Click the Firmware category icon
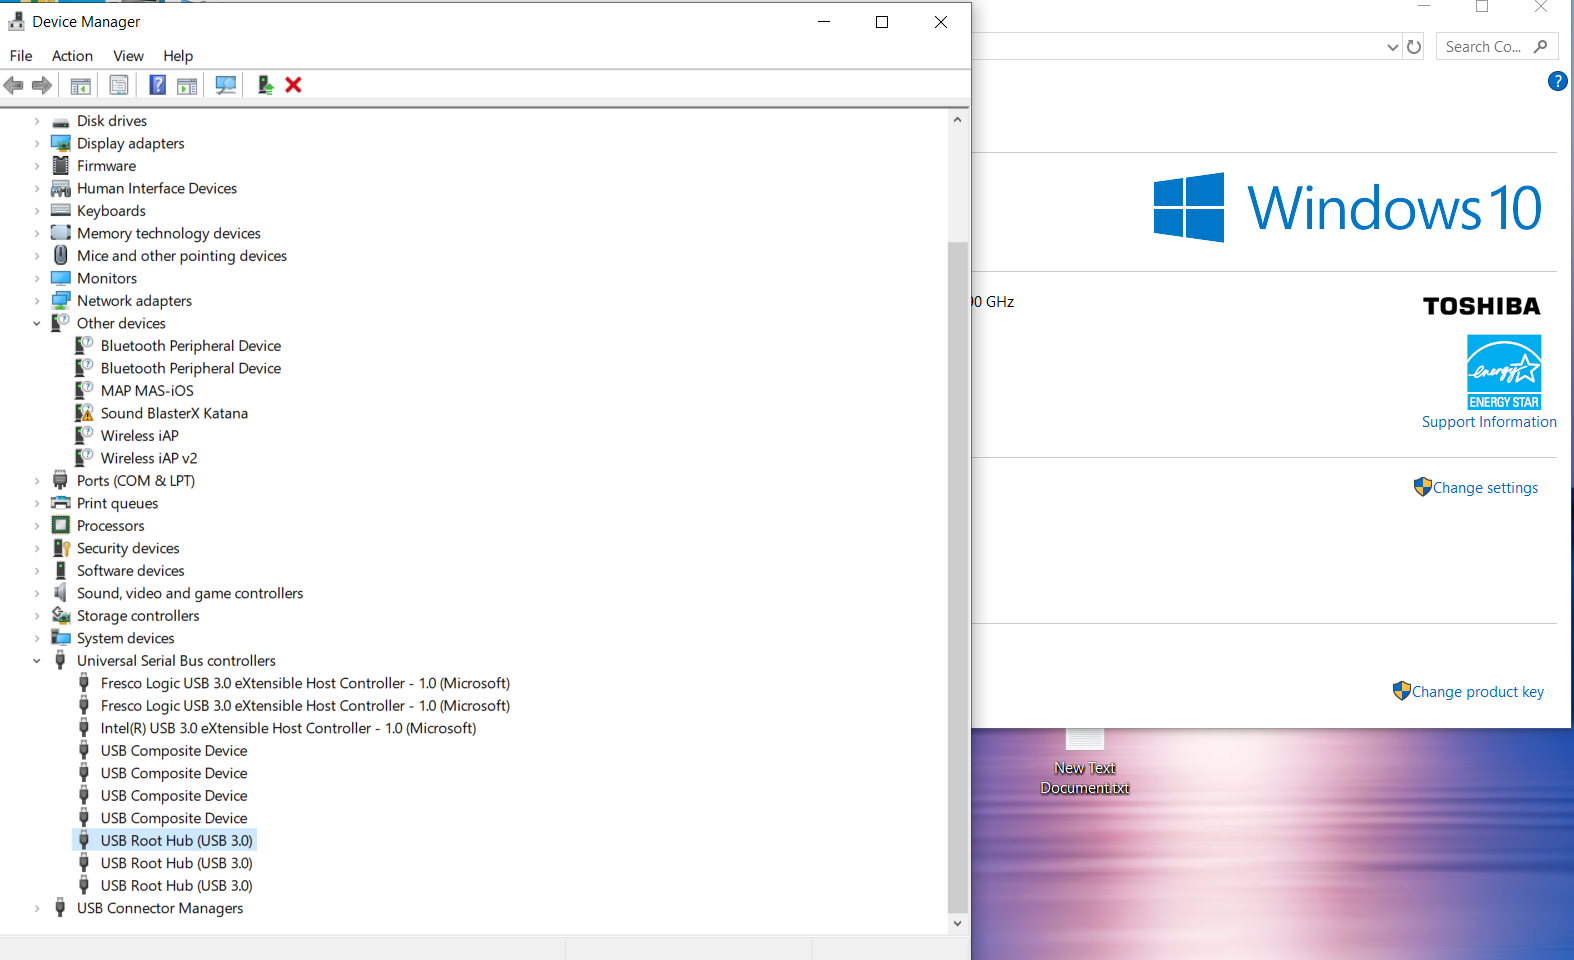The image size is (1574, 960). pos(61,166)
